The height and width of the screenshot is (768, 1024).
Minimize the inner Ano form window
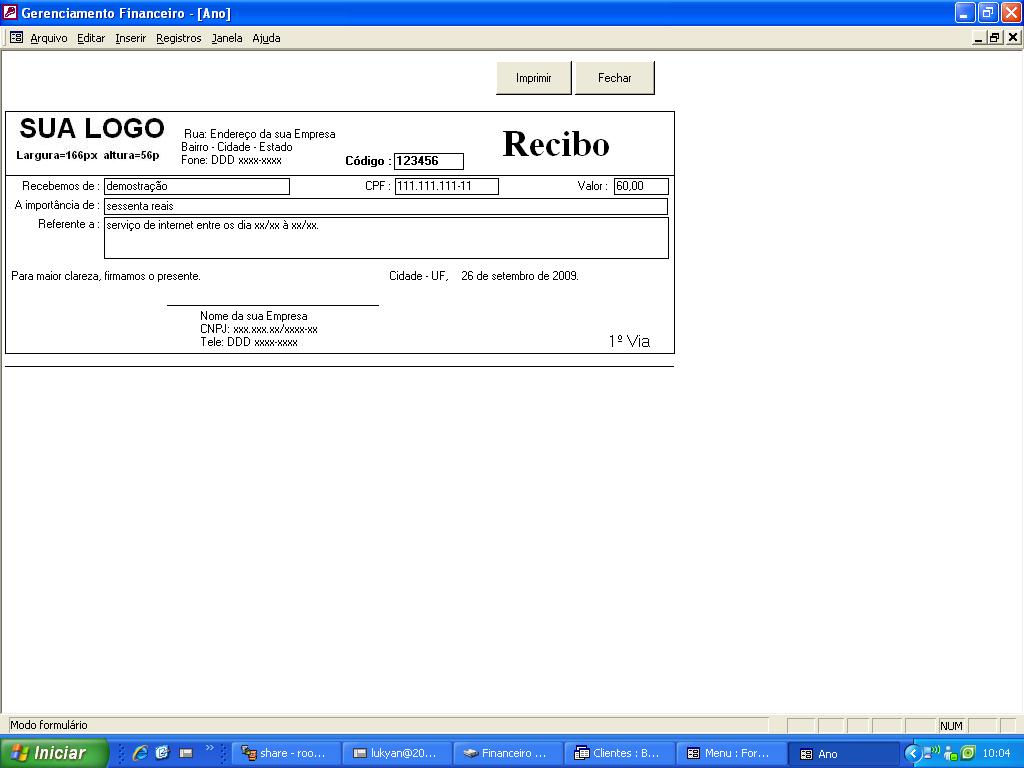click(x=978, y=38)
